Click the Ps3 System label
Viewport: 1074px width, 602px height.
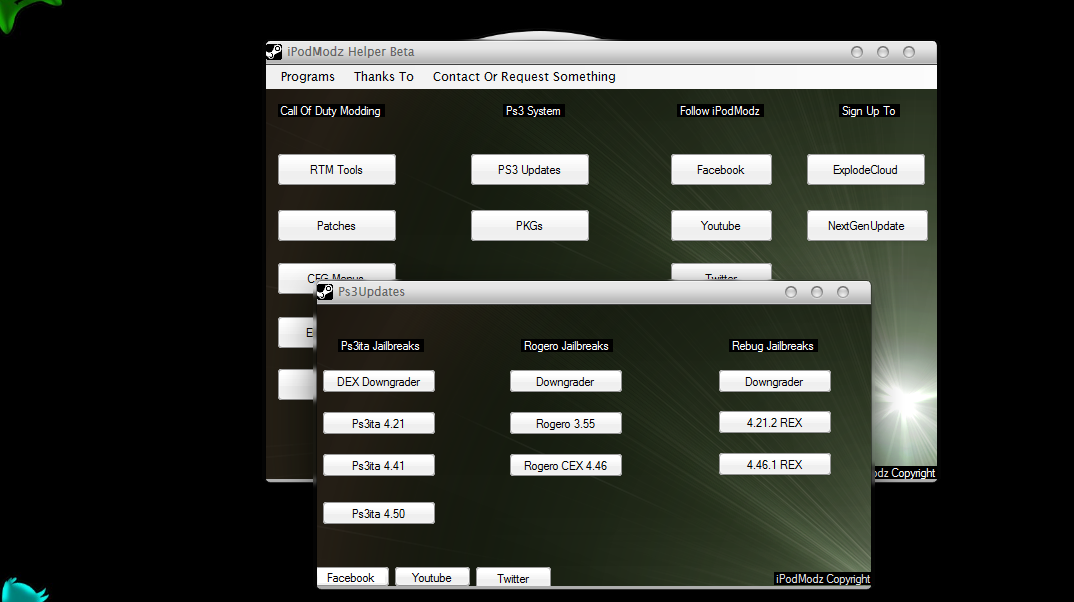(533, 111)
